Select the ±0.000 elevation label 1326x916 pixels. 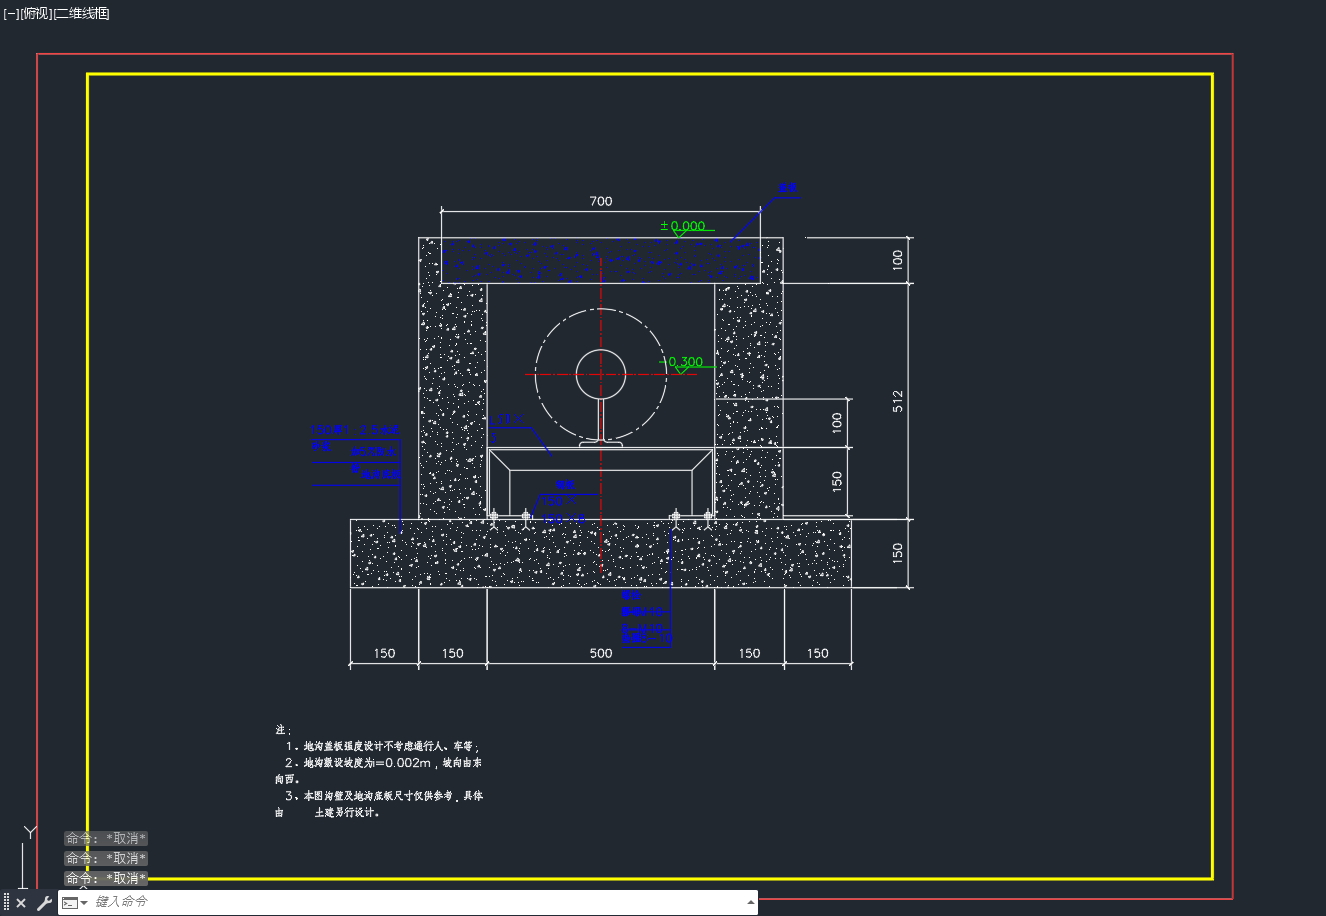(683, 226)
